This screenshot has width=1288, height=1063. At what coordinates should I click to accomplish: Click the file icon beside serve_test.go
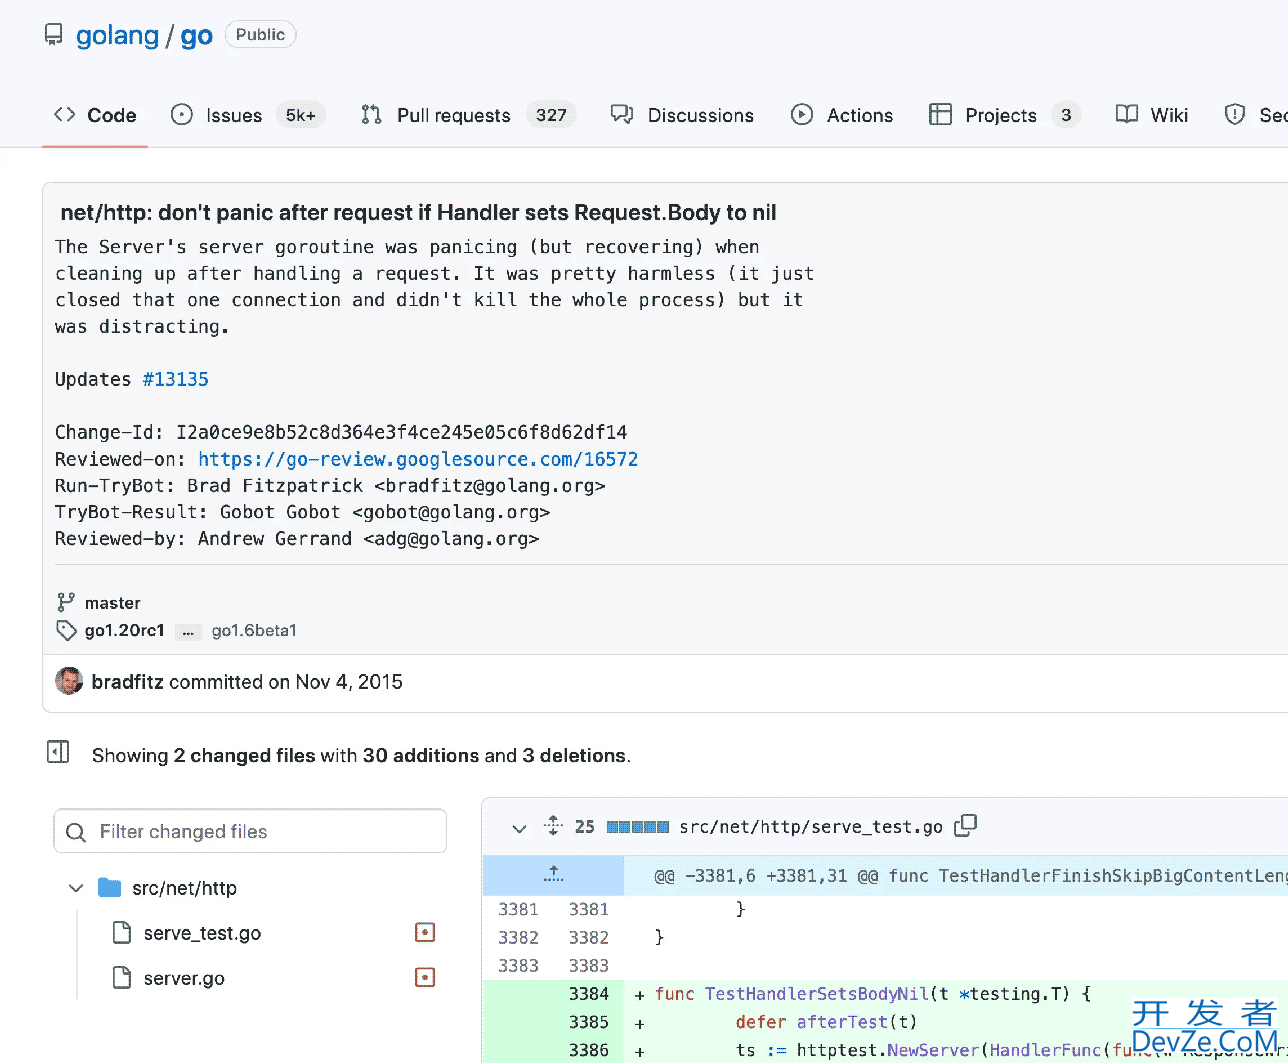click(x=122, y=933)
